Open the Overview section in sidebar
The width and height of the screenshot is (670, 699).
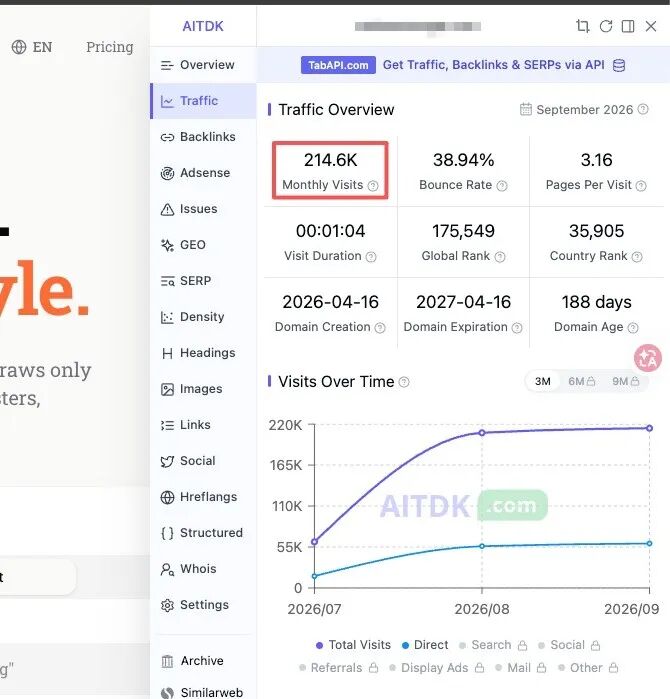pos(203,65)
